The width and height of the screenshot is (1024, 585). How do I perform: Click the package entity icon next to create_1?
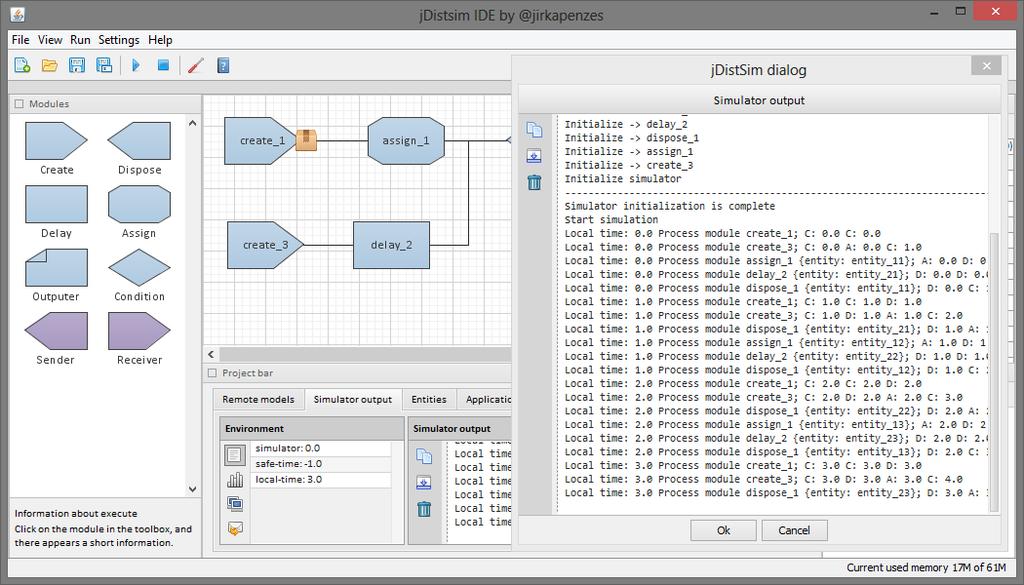(306, 140)
